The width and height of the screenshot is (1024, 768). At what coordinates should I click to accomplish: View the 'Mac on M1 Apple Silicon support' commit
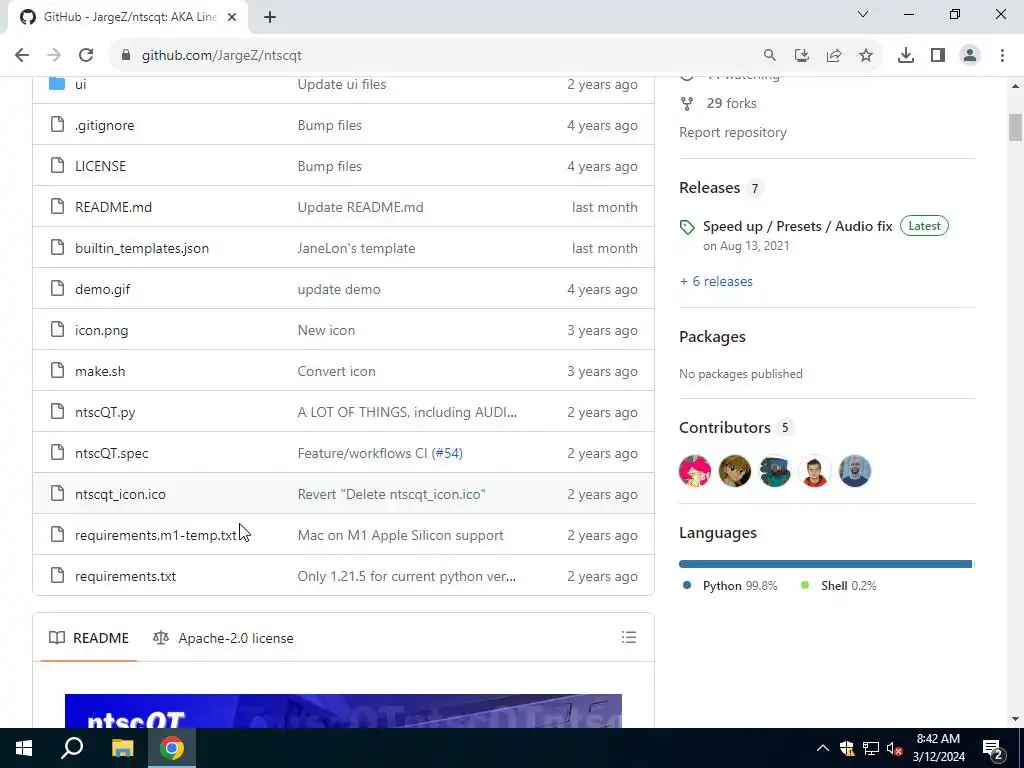[x=400, y=536]
